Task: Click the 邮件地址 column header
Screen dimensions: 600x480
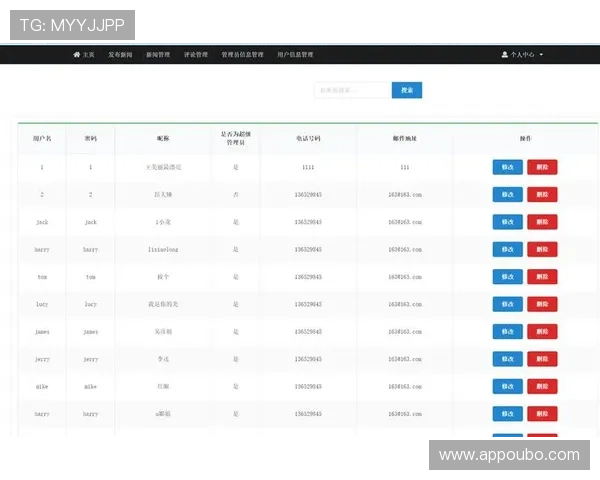Action: (405, 139)
